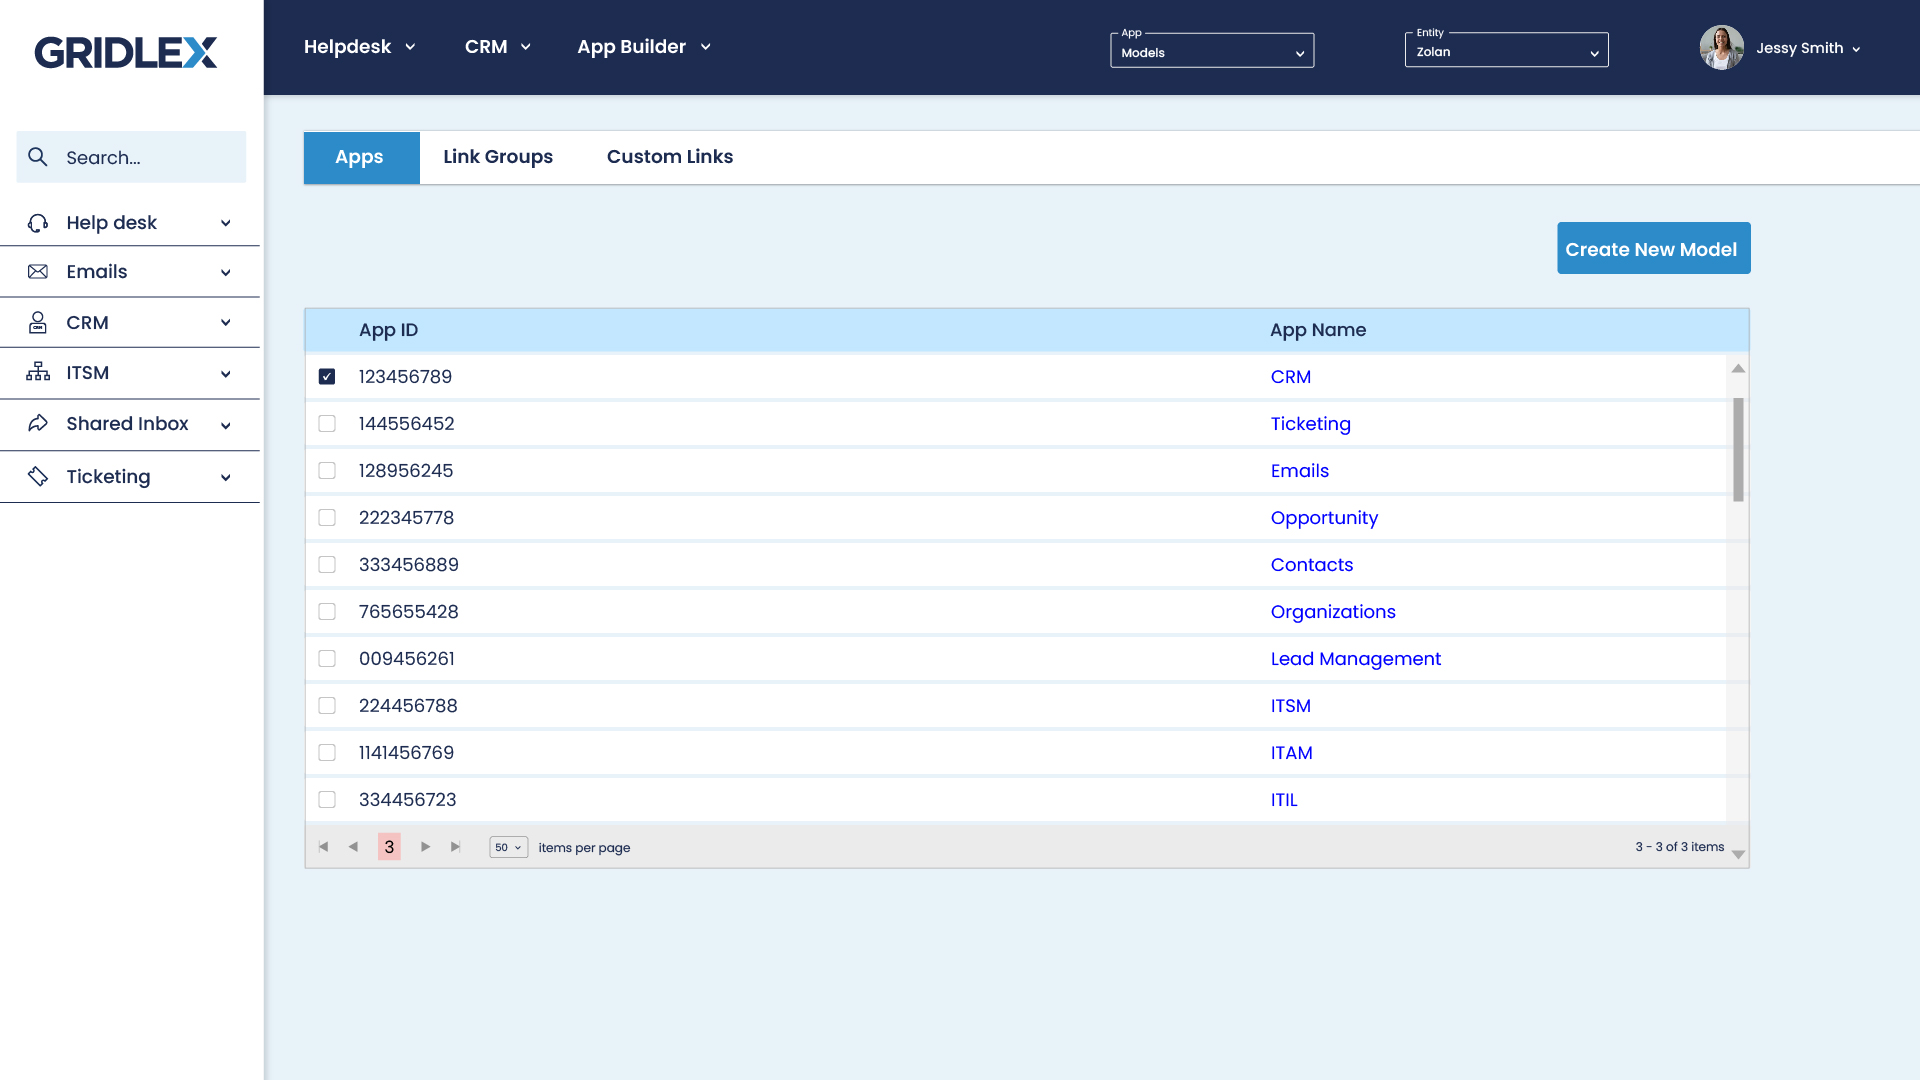Screen dimensions: 1920x1080
Task: Enable the Ticketing app checkbox
Action: (327, 423)
